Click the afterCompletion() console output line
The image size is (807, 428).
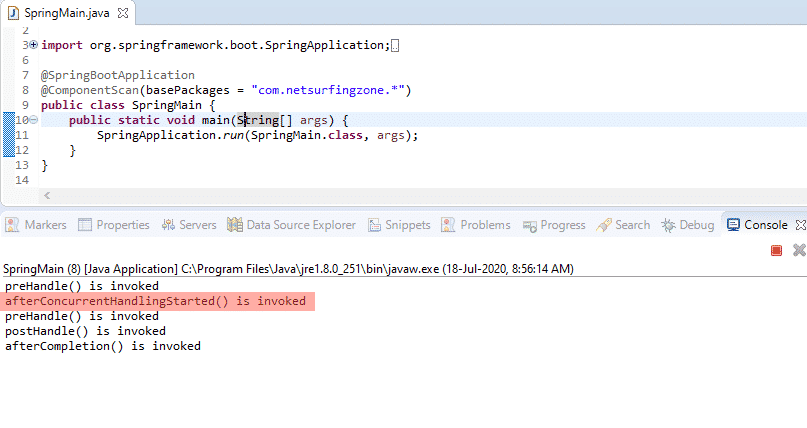coord(103,346)
